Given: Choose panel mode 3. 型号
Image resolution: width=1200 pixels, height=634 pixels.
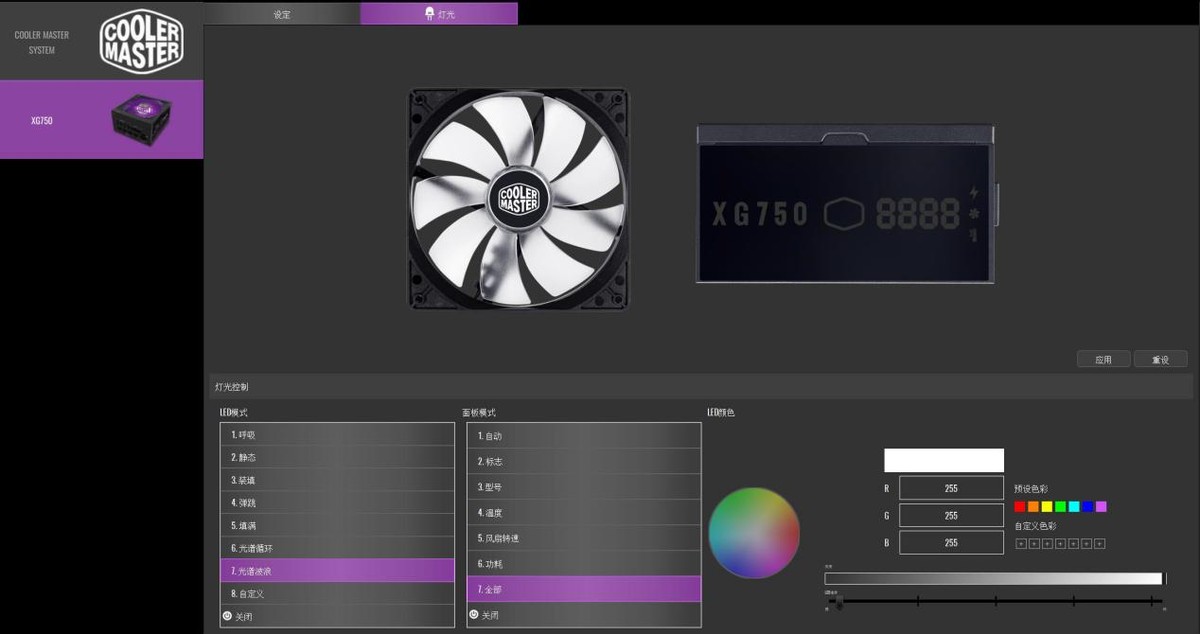Looking at the screenshot, I should pyautogui.click(x=584, y=487).
